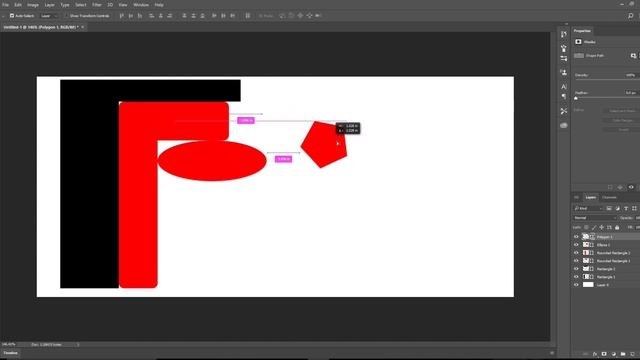Click the add layer mask icon
This screenshot has width=640, height=360.
click(x=604, y=354)
